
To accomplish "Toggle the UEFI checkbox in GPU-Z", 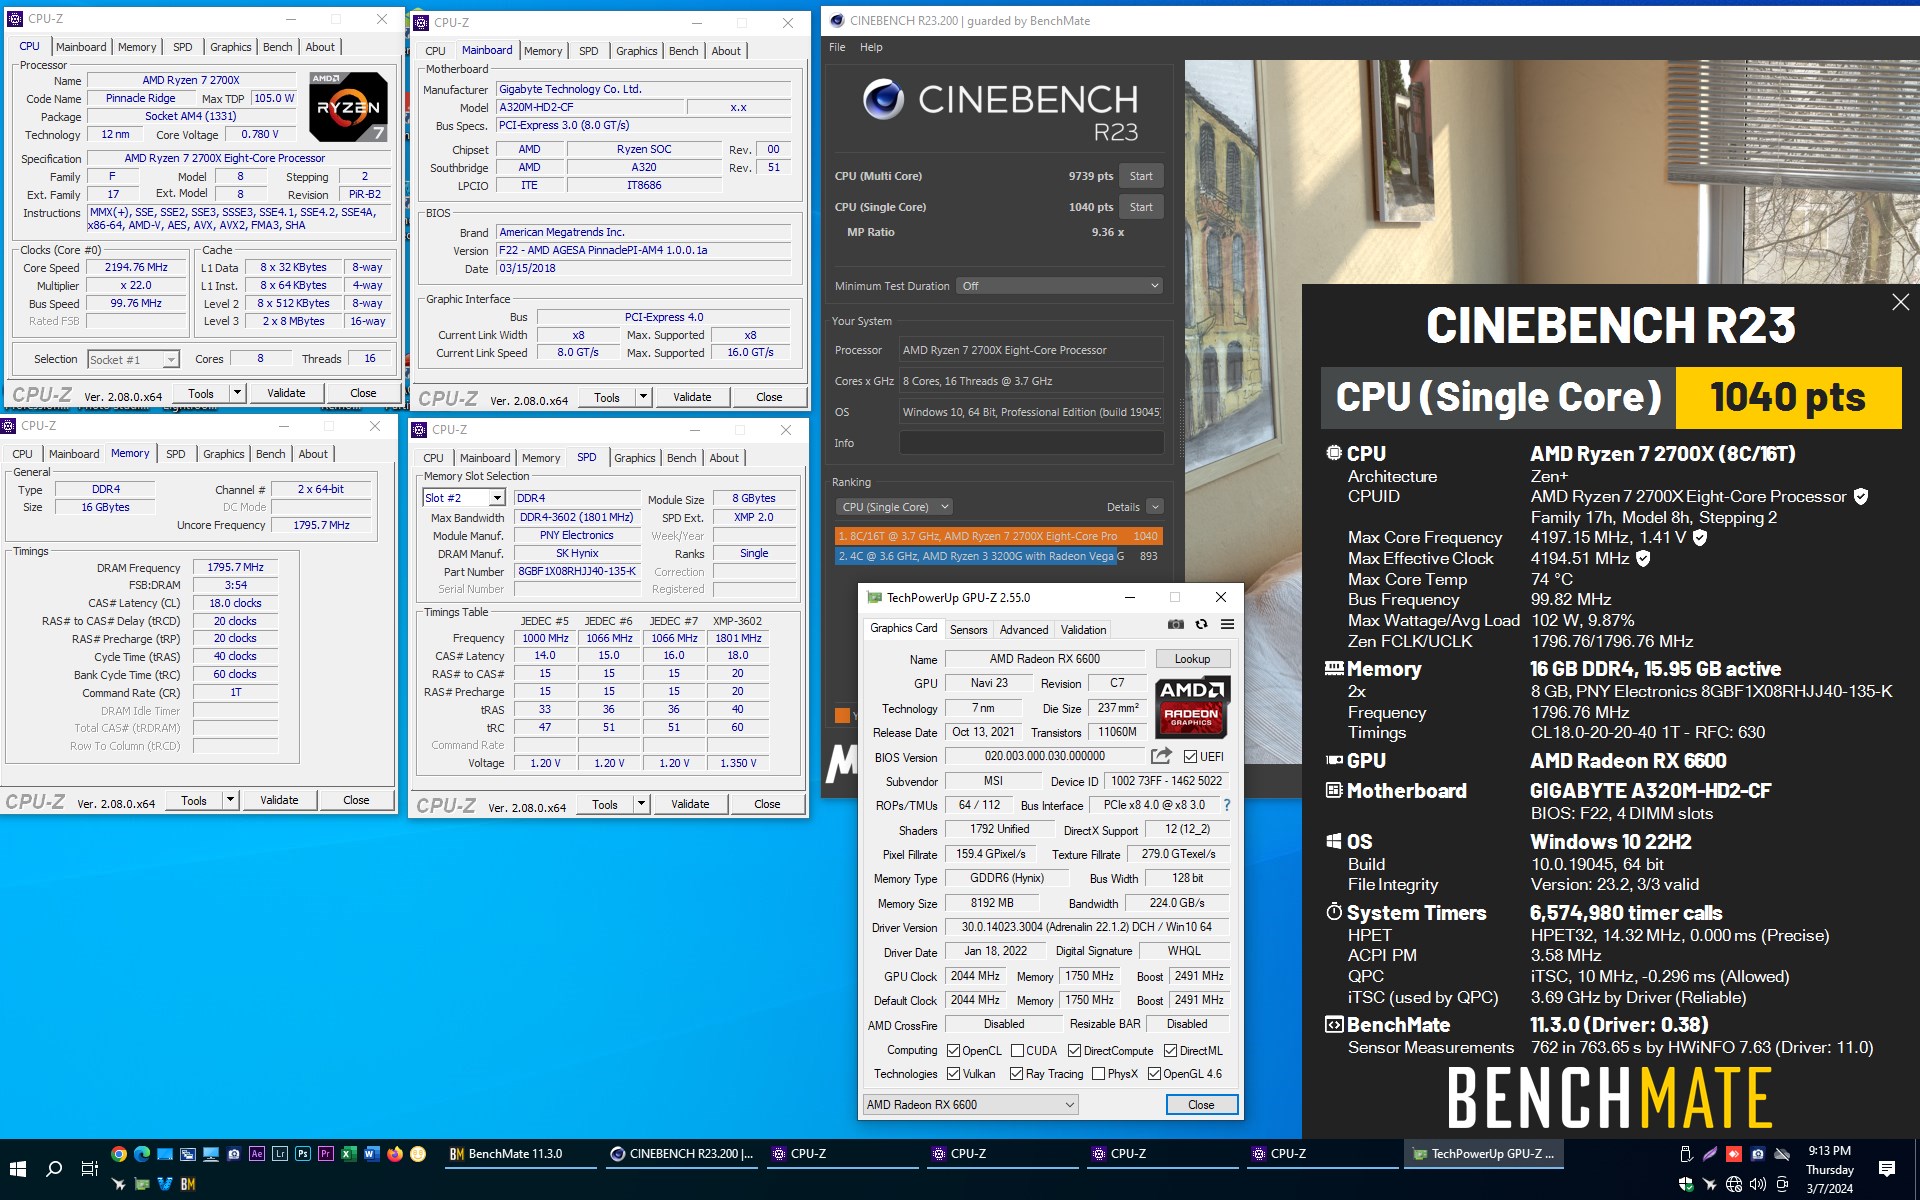I will coord(1190,757).
